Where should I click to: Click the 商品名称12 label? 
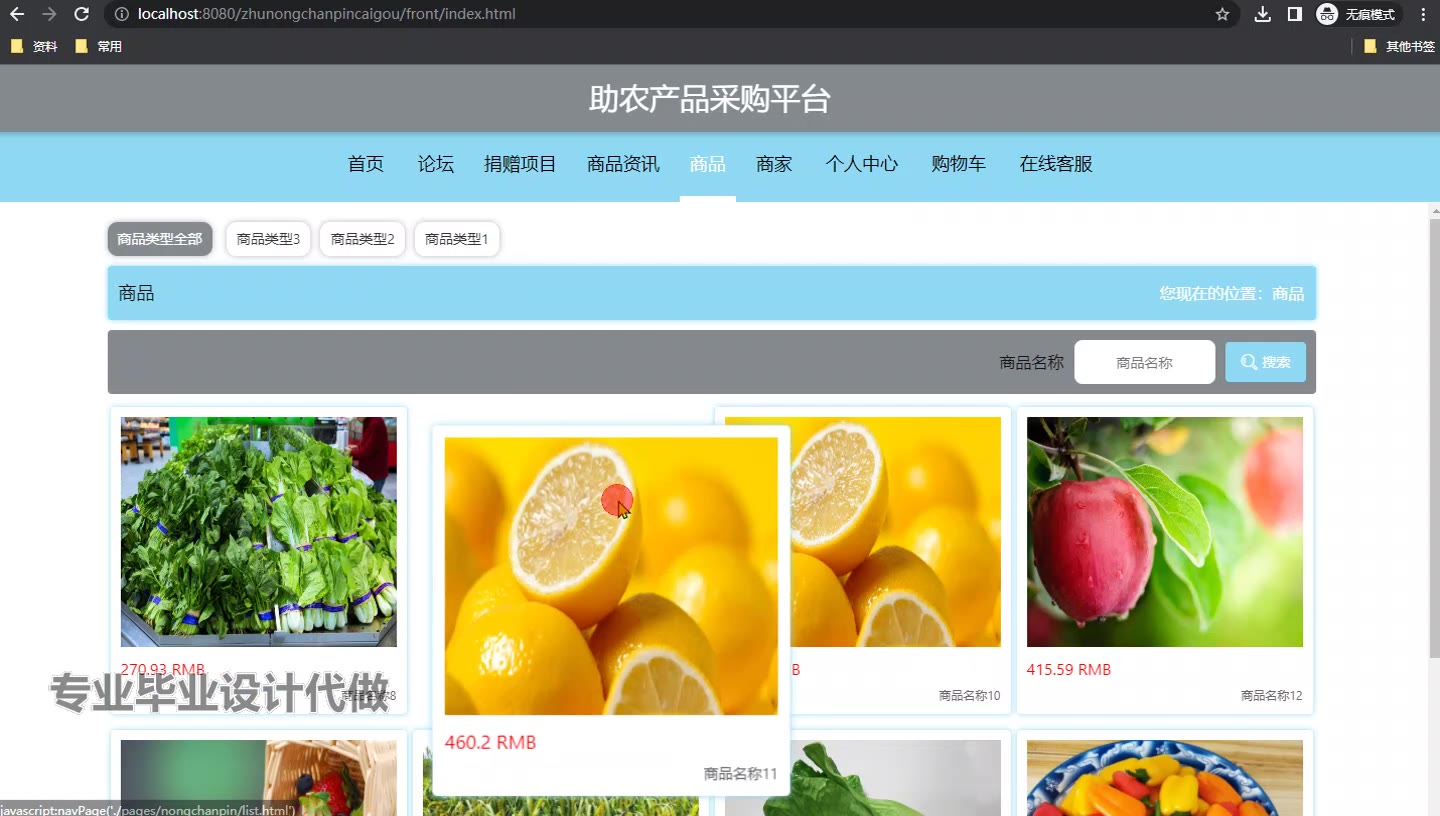coord(1272,695)
